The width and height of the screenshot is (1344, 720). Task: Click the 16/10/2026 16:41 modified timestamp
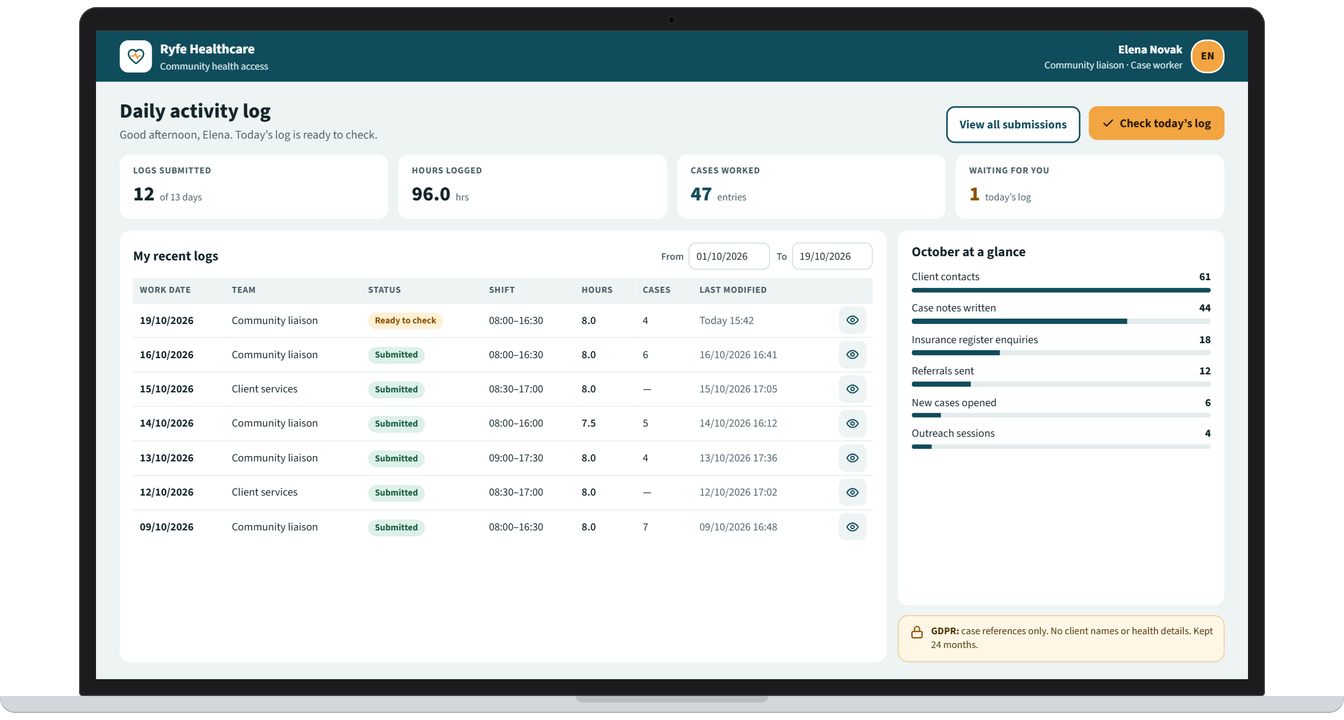point(738,355)
